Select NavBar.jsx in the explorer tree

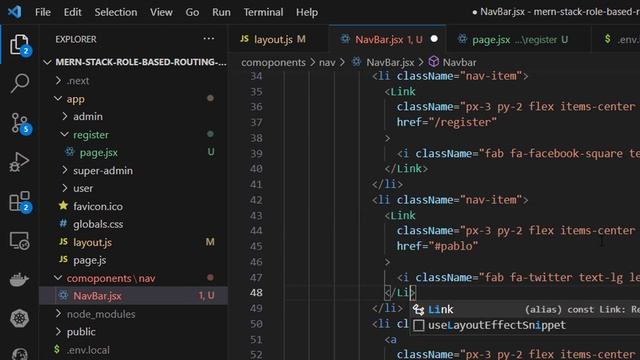133,296
